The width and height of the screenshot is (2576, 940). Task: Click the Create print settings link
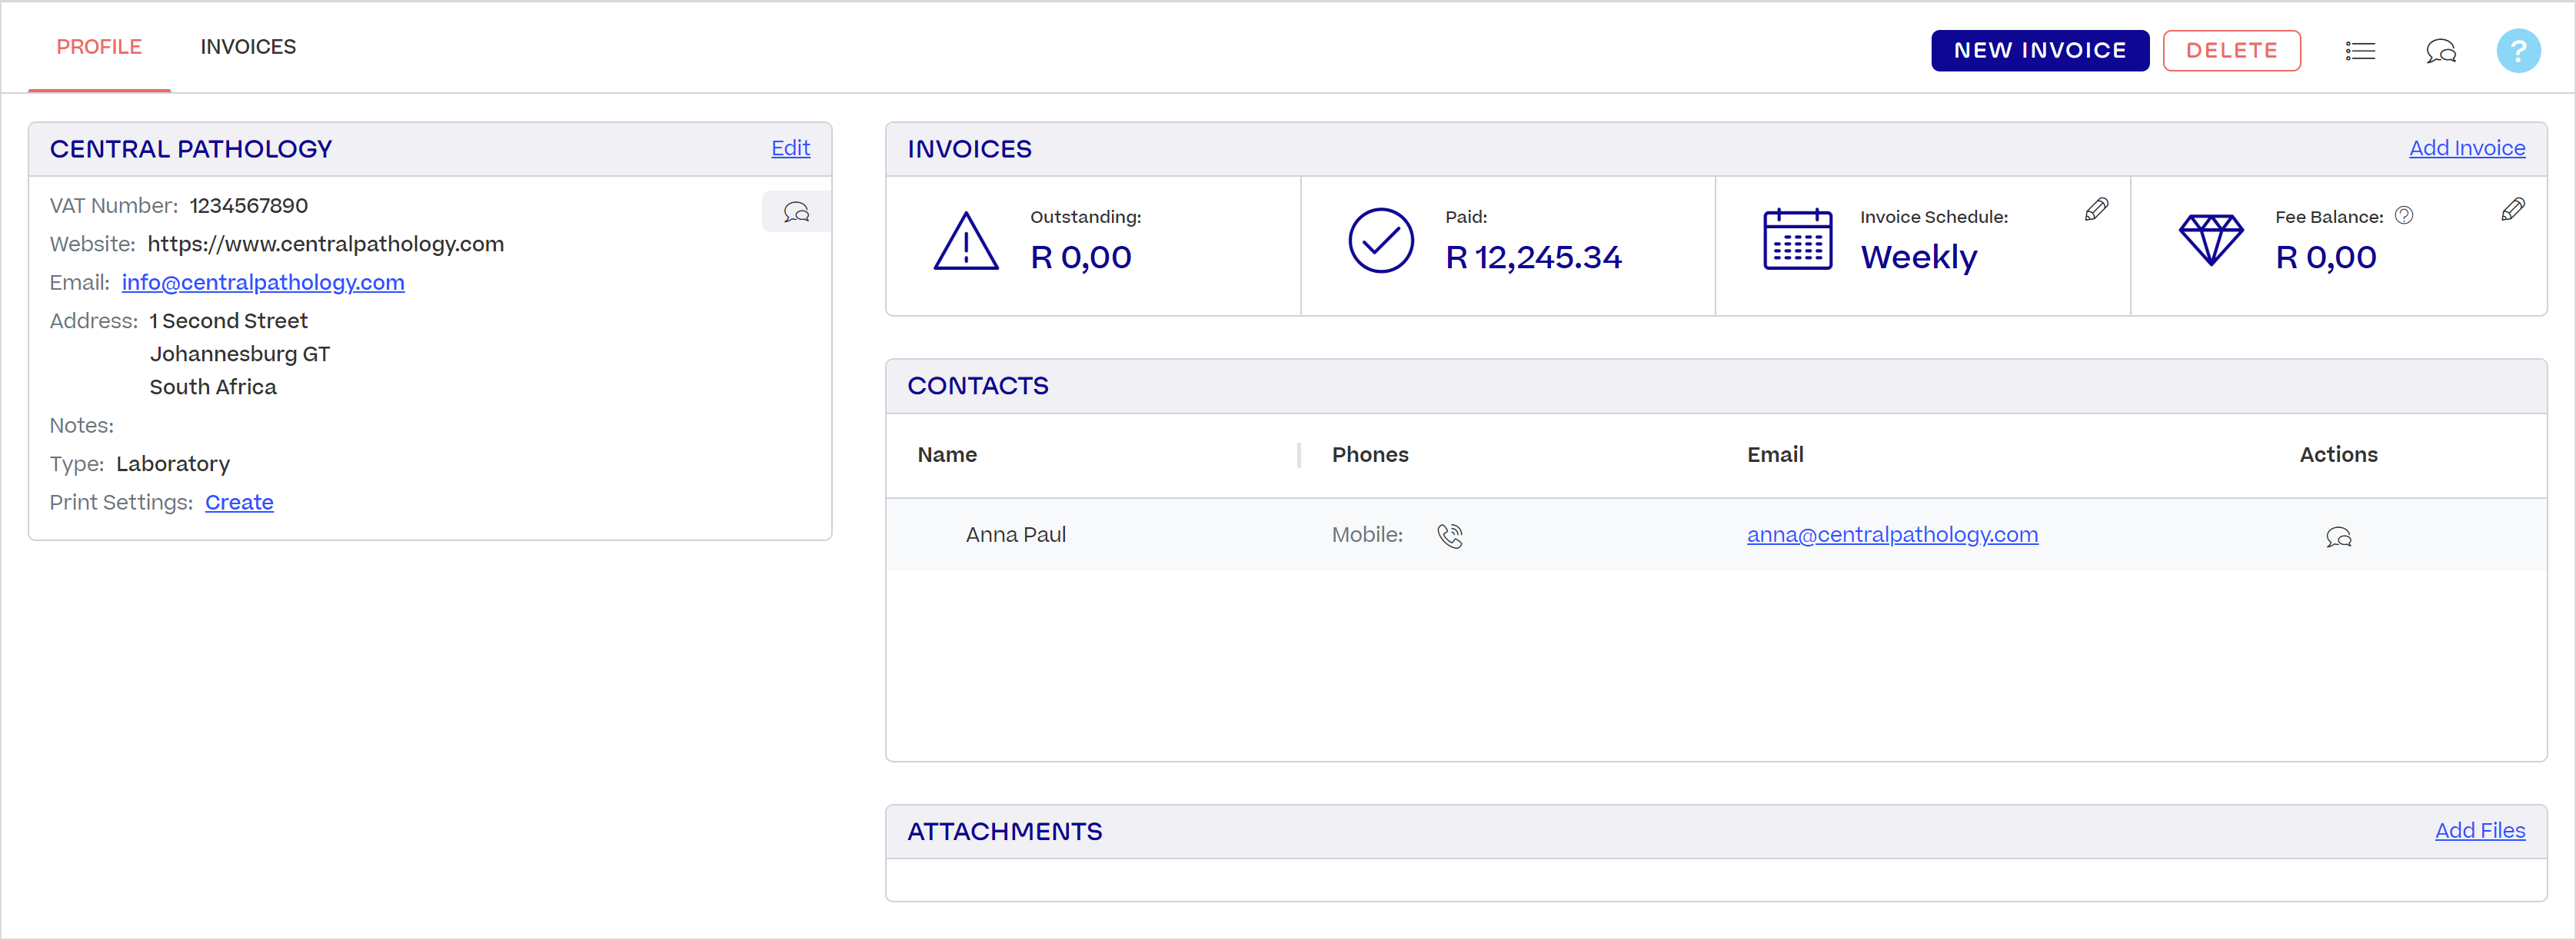239,502
